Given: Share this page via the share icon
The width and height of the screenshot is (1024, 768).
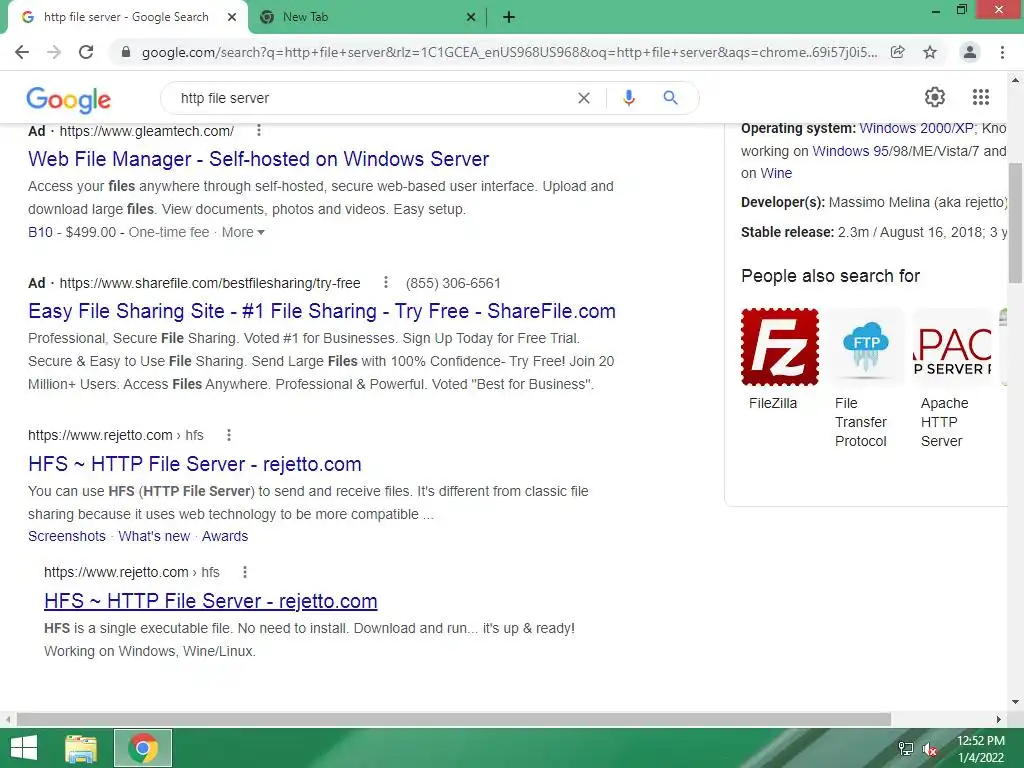Looking at the screenshot, I should click(x=898, y=52).
